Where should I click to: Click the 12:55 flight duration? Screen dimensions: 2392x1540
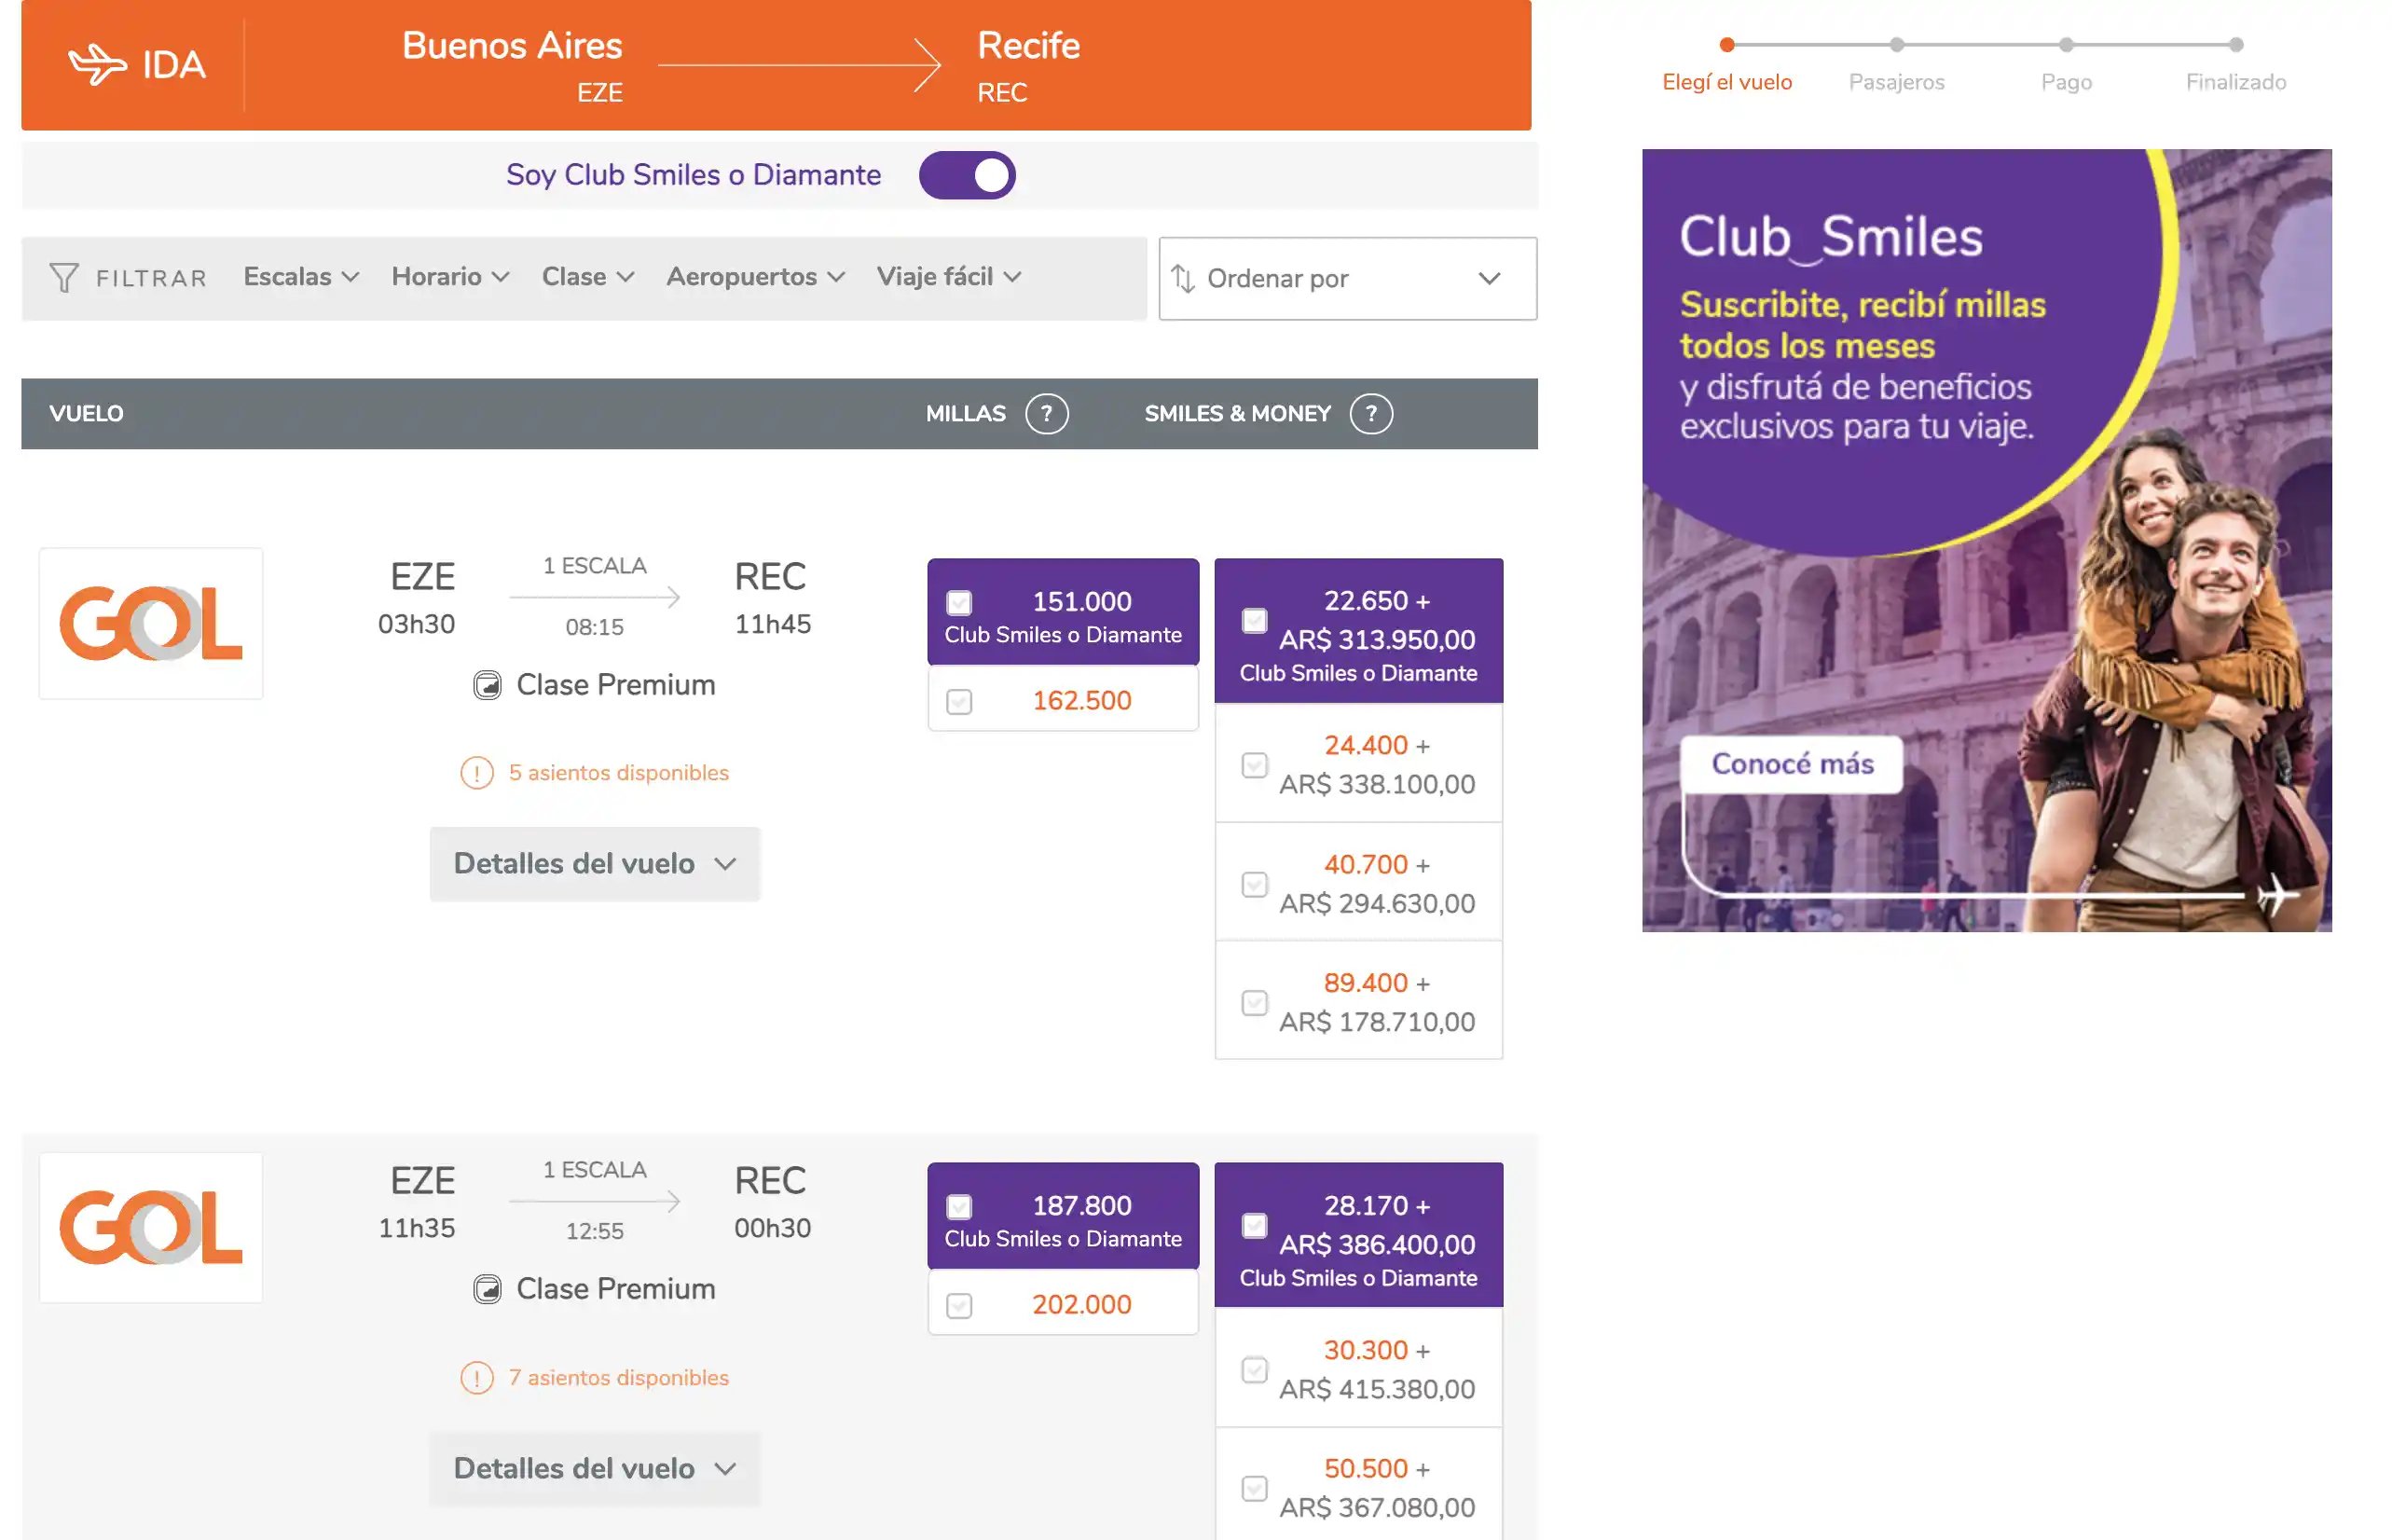tap(594, 1232)
